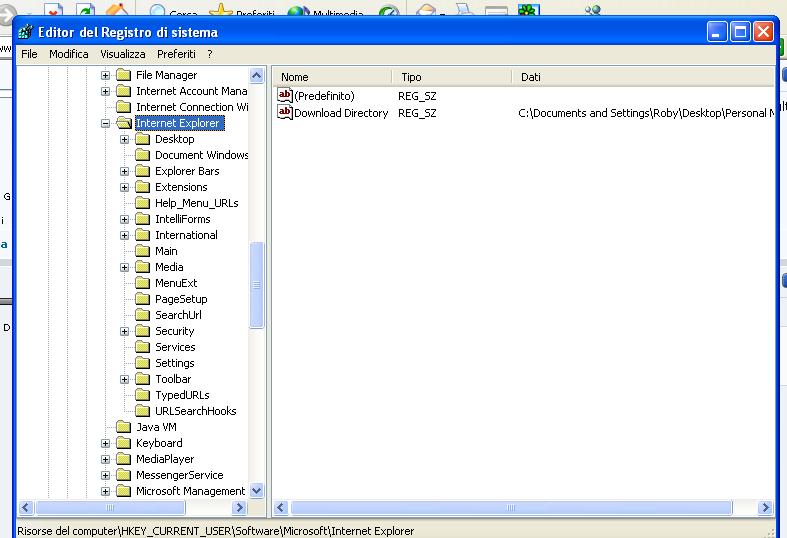Click the PageSetup folder icon
787x538 pixels.
pos(143,299)
